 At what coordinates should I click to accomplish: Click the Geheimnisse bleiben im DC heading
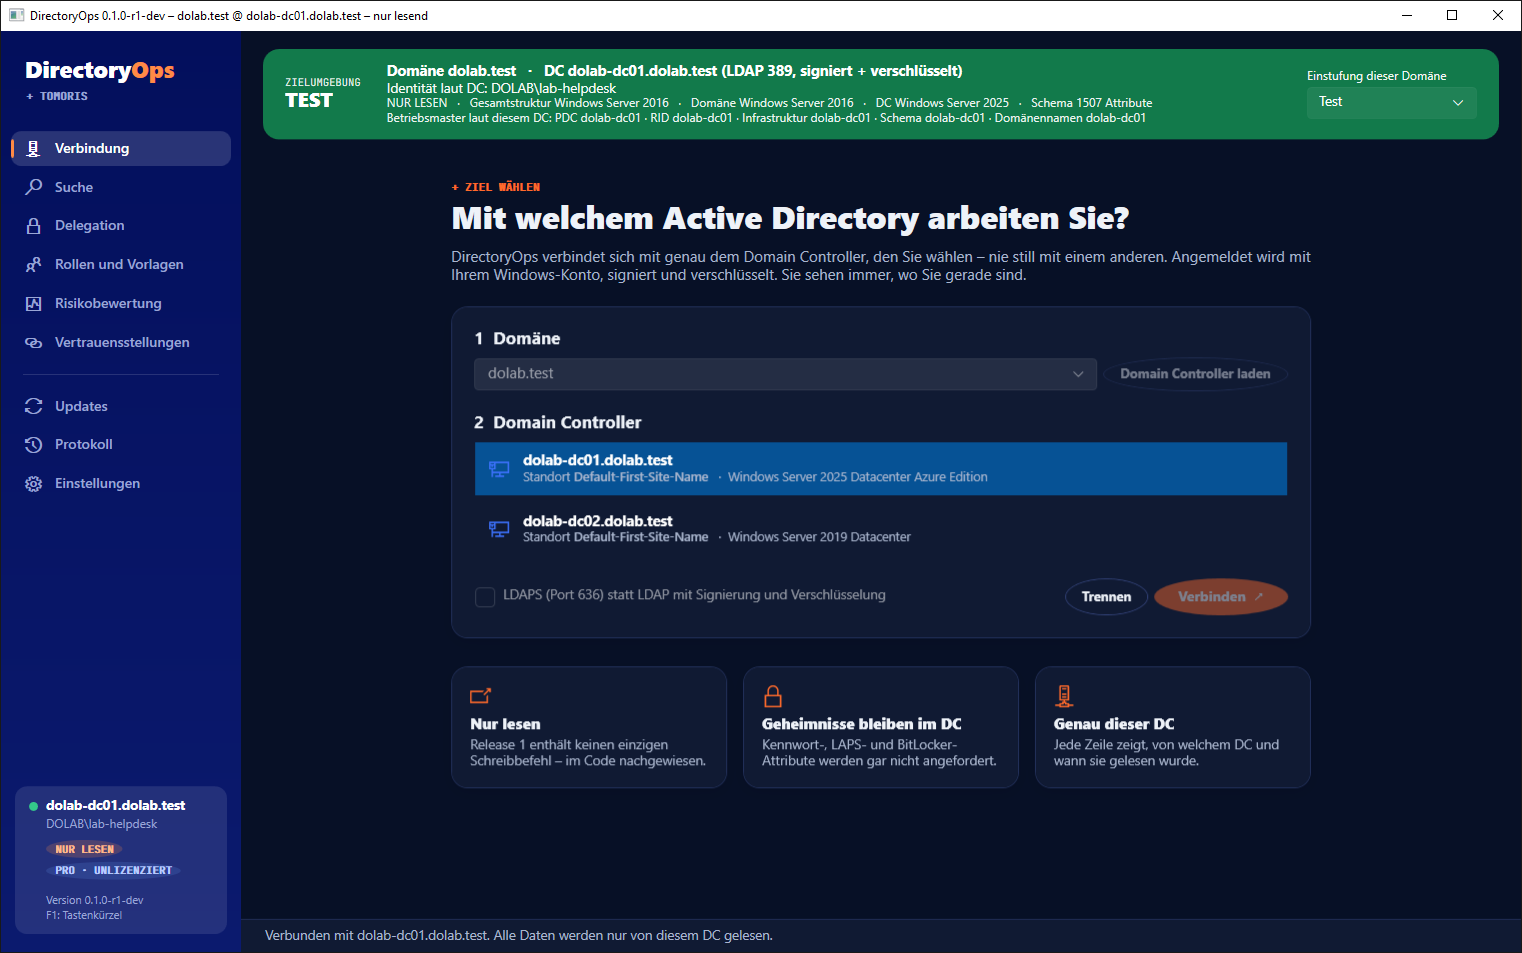click(x=862, y=724)
